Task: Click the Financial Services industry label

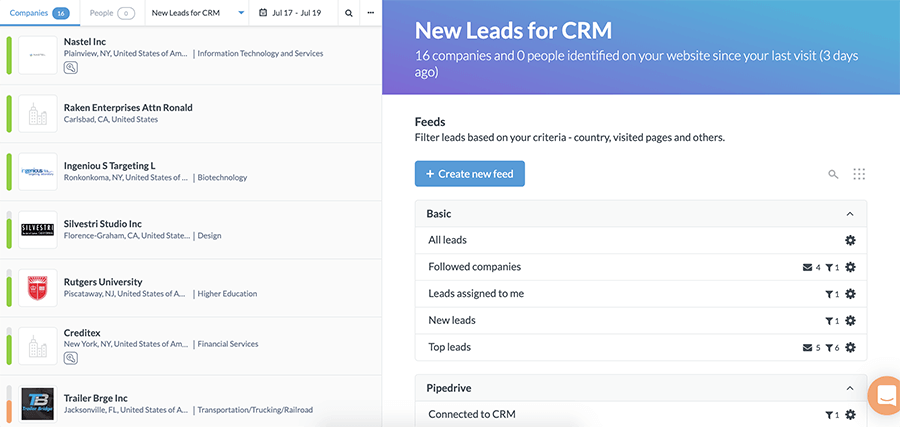Action: (228, 344)
